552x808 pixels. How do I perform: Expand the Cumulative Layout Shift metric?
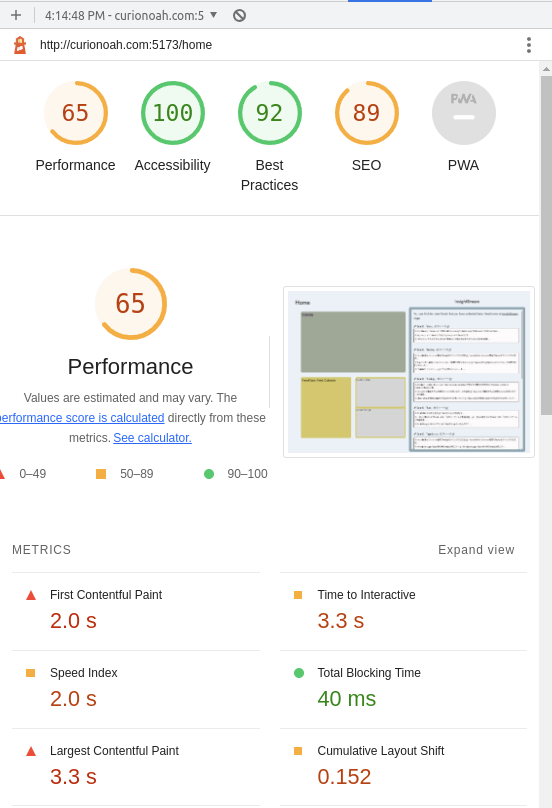pos(404,767)
